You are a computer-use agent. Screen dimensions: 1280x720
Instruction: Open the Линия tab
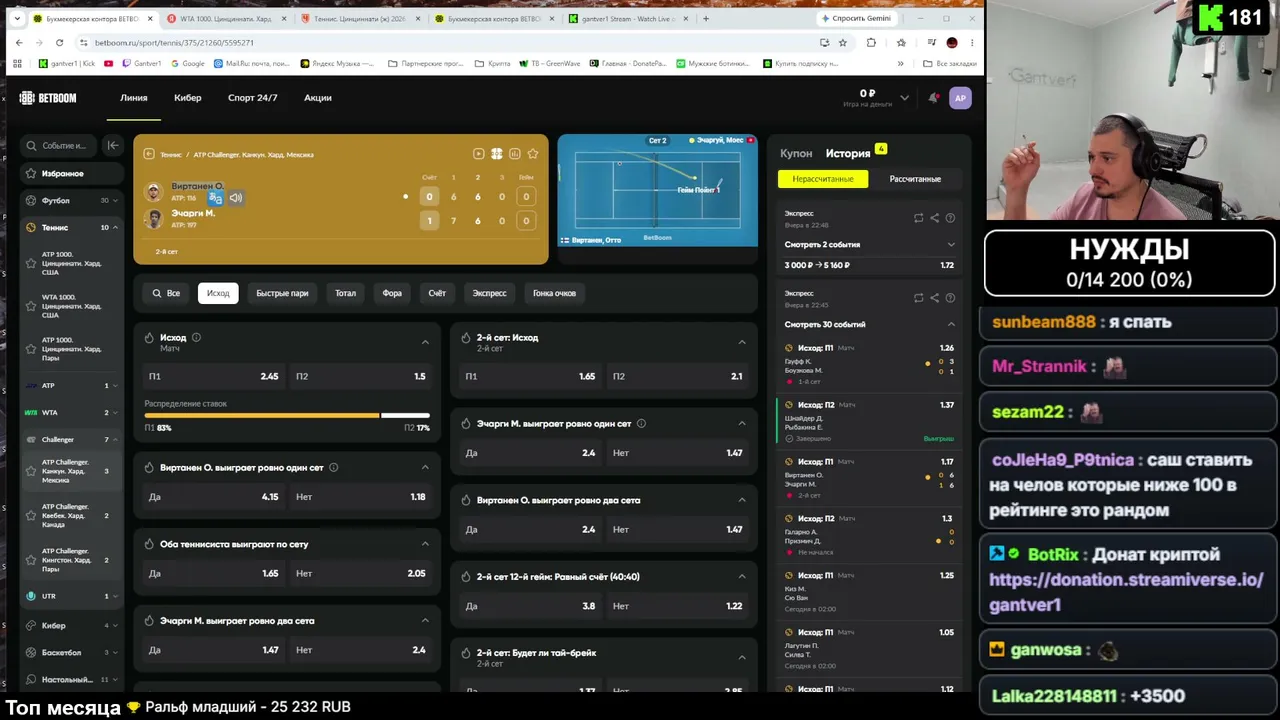click(x=134, y=98)
